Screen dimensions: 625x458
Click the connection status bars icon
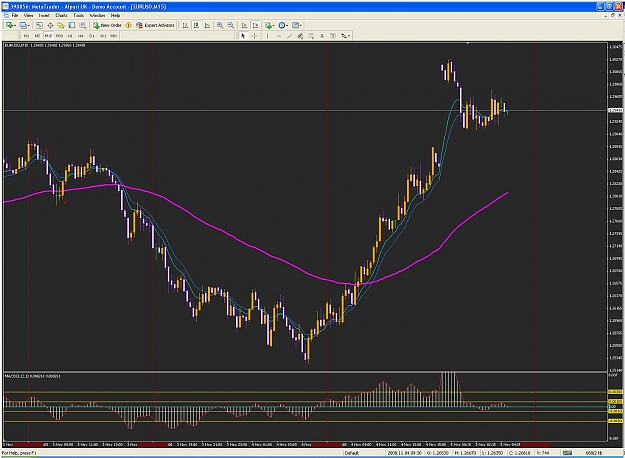pyautogui.click(x=567, y=453)
